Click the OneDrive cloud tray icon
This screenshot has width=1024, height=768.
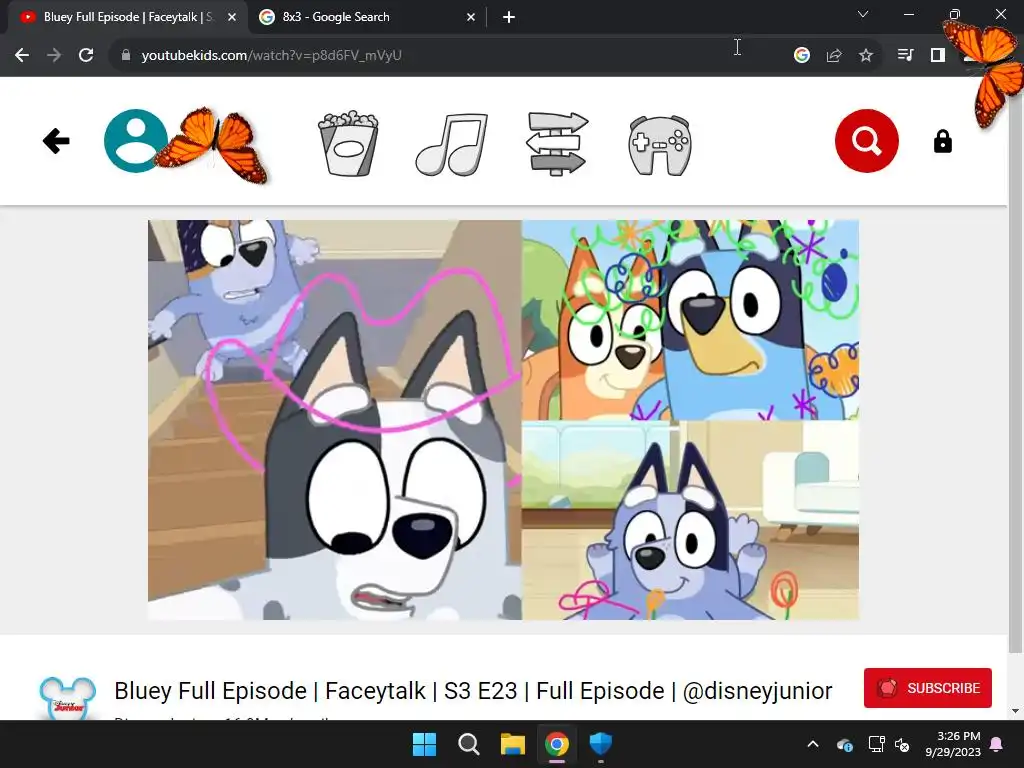[x=844, y=744]
